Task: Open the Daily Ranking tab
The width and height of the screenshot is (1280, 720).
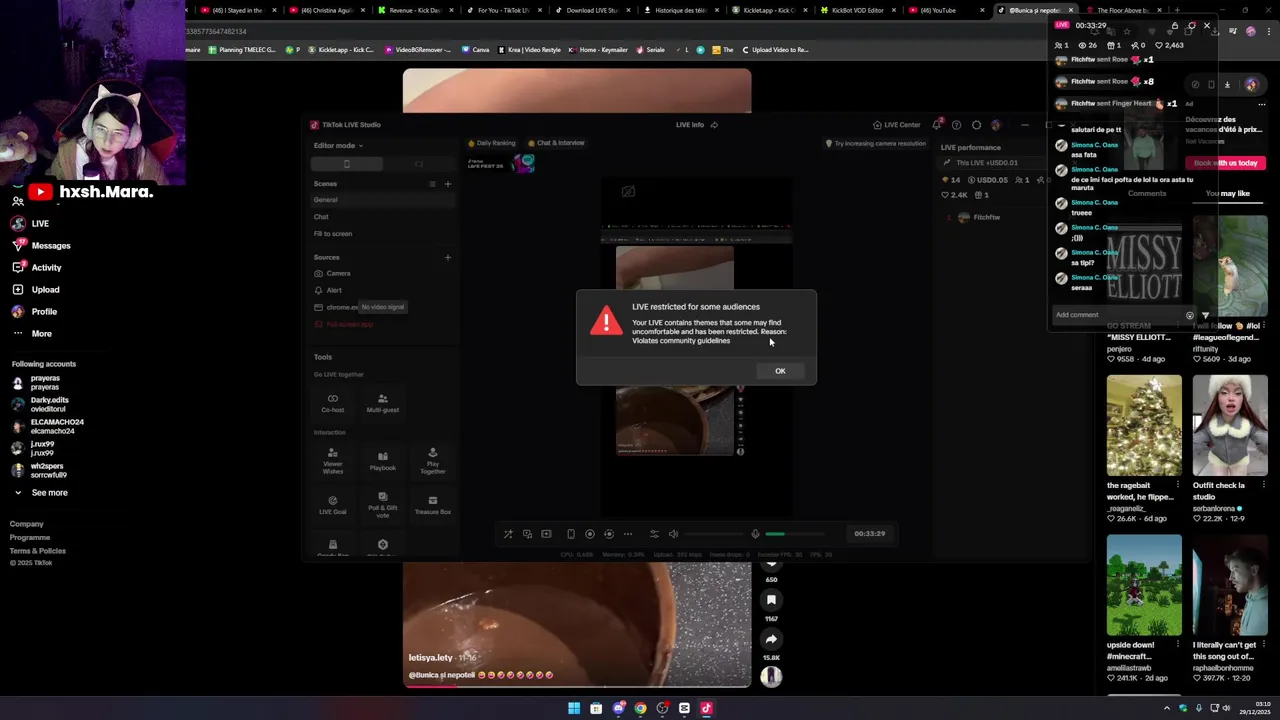Action: 491,143
